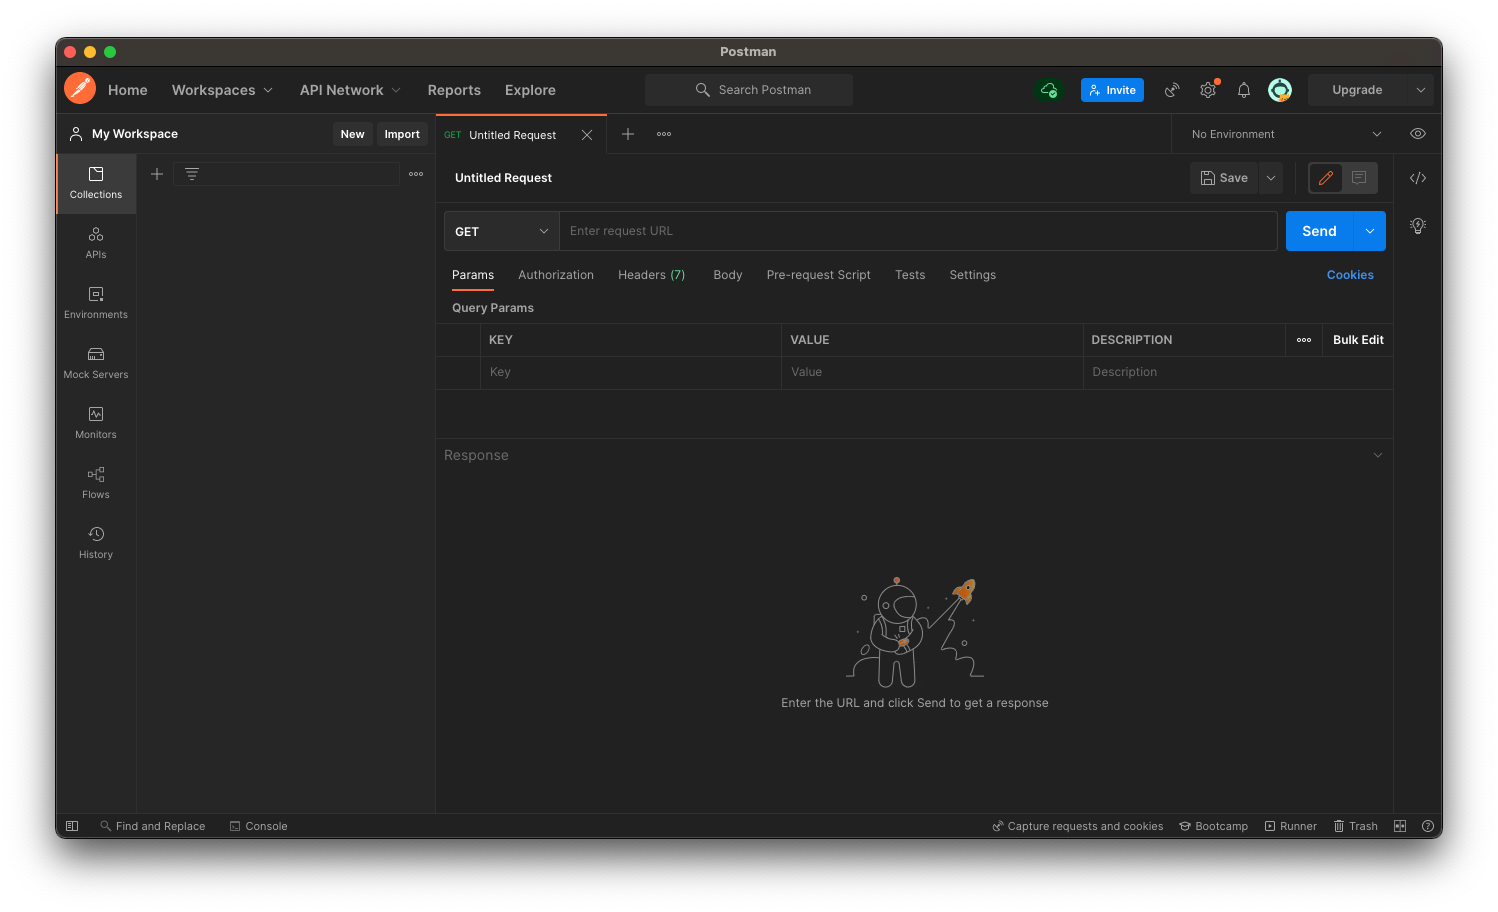Viewport: 1498px width, 912px height.
Task: Open History in the sidebar
Action: (x=96, y=543)
